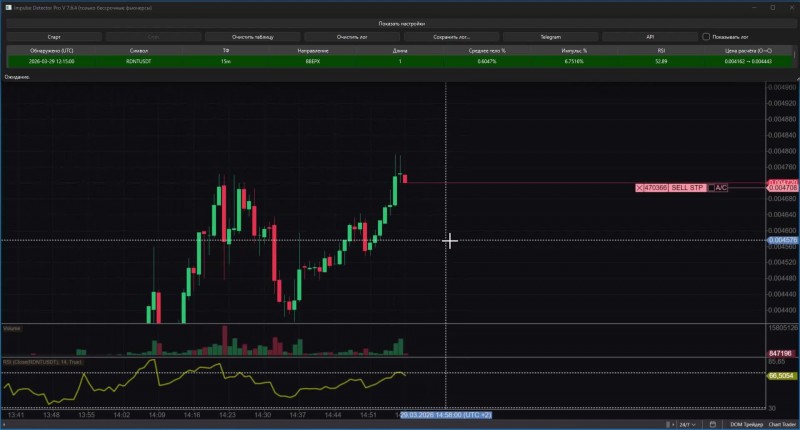The height and width of the screenshot is (430, 800).
Task: Click the Сохранить лог button
Action: pos(451,37)
